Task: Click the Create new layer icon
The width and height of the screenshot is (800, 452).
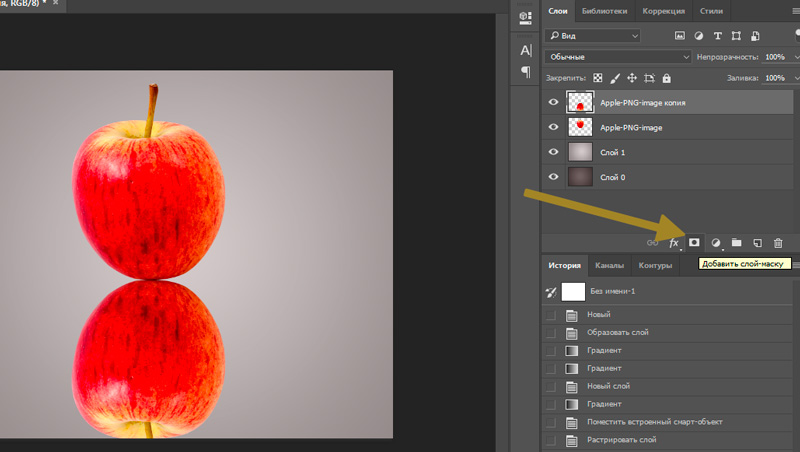Action: pos(758,243)
